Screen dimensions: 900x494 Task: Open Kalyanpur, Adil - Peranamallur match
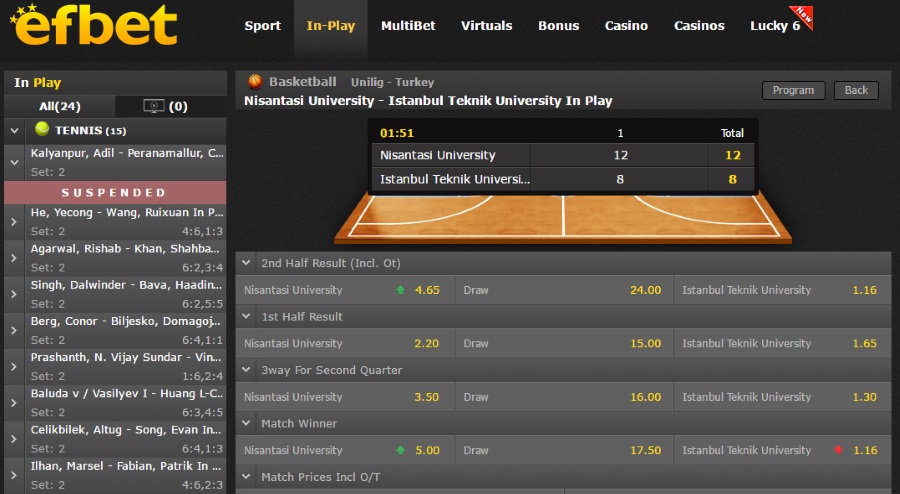(x=127, y=153)
